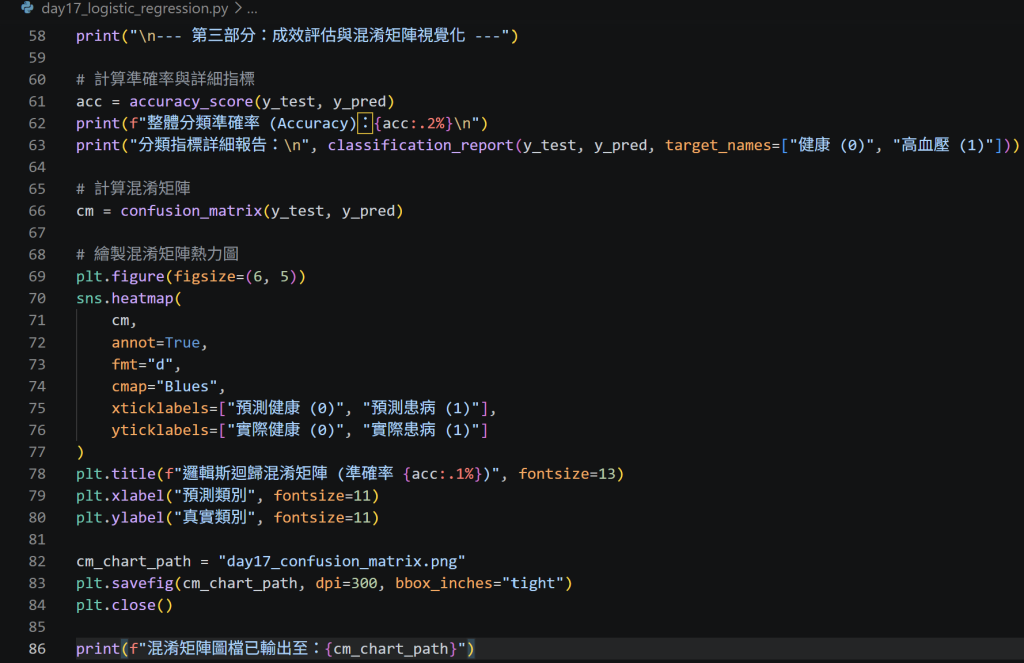Click the comment "# 繪製混淆矩陣熱力圖" on line 68
This screenshot has height=663, width=1024.
[157, 255]
